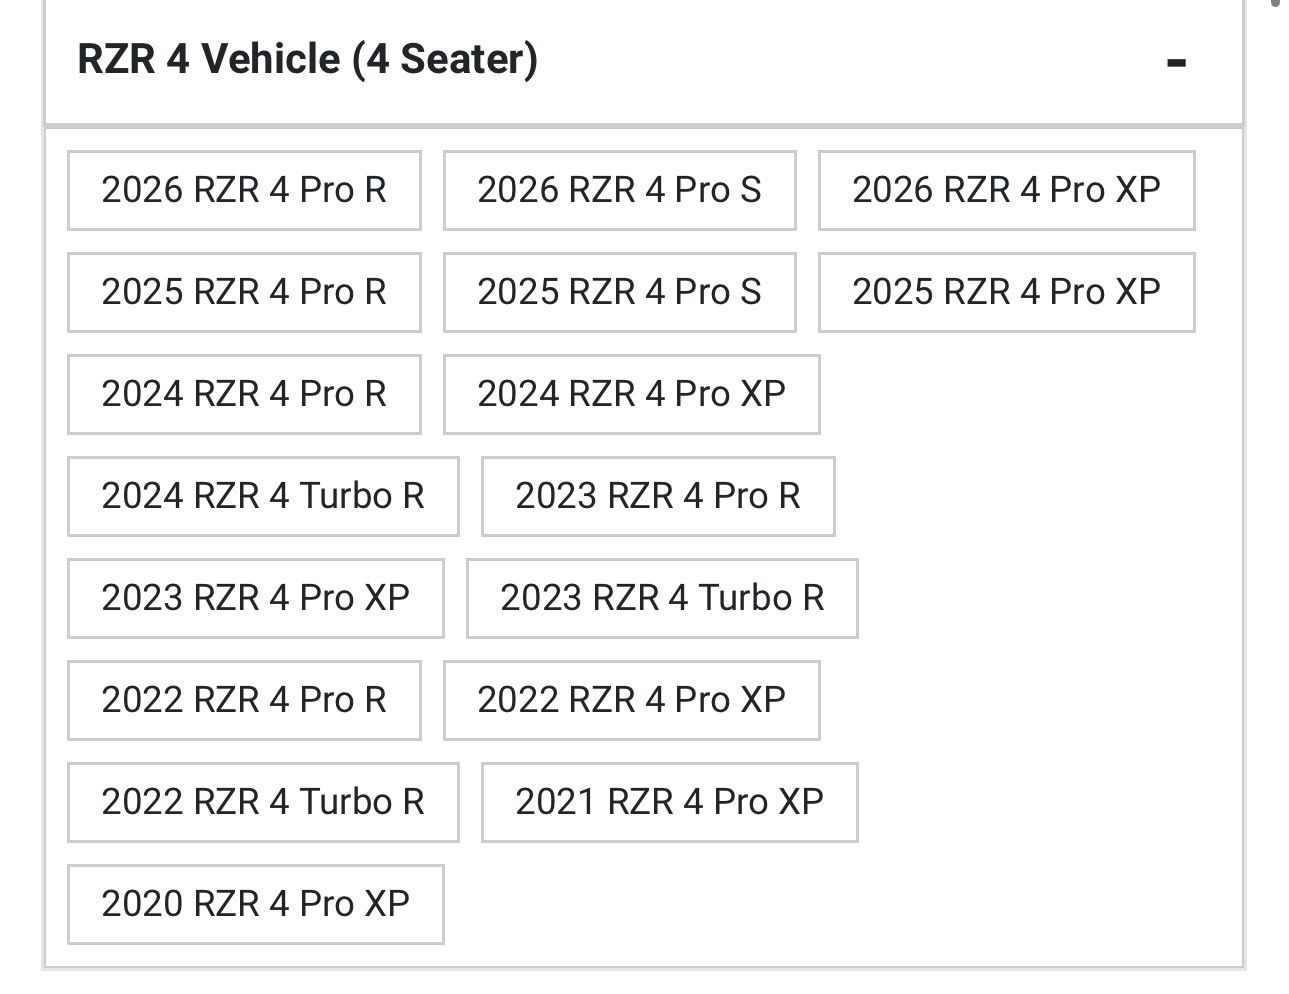
Task: Select 2023 RZR 4 Pro R
Action: 657,496
